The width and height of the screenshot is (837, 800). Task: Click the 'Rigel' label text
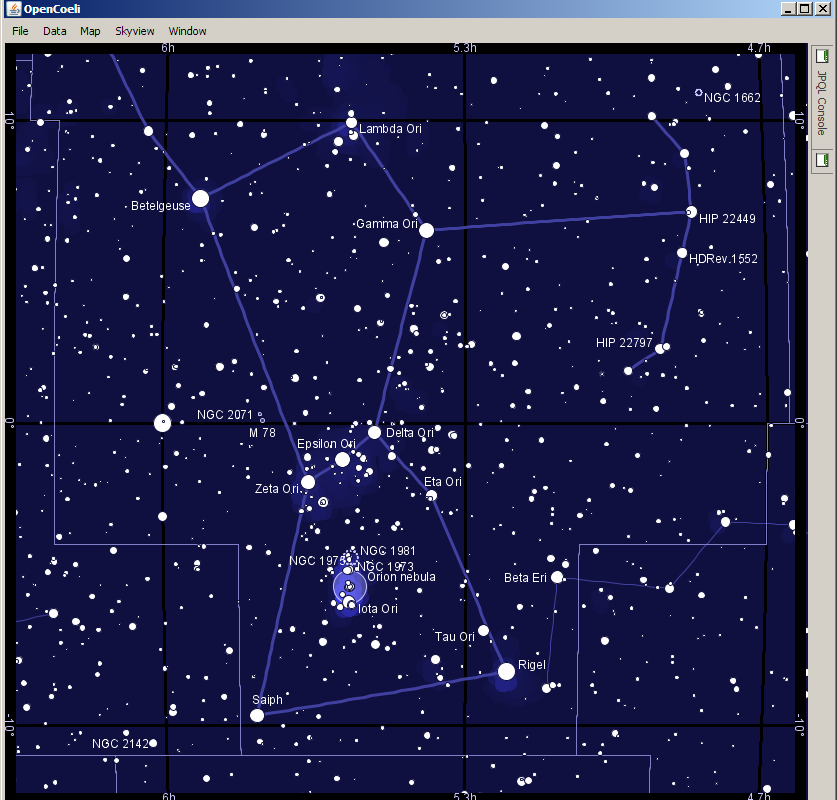(x=532, y=665)
